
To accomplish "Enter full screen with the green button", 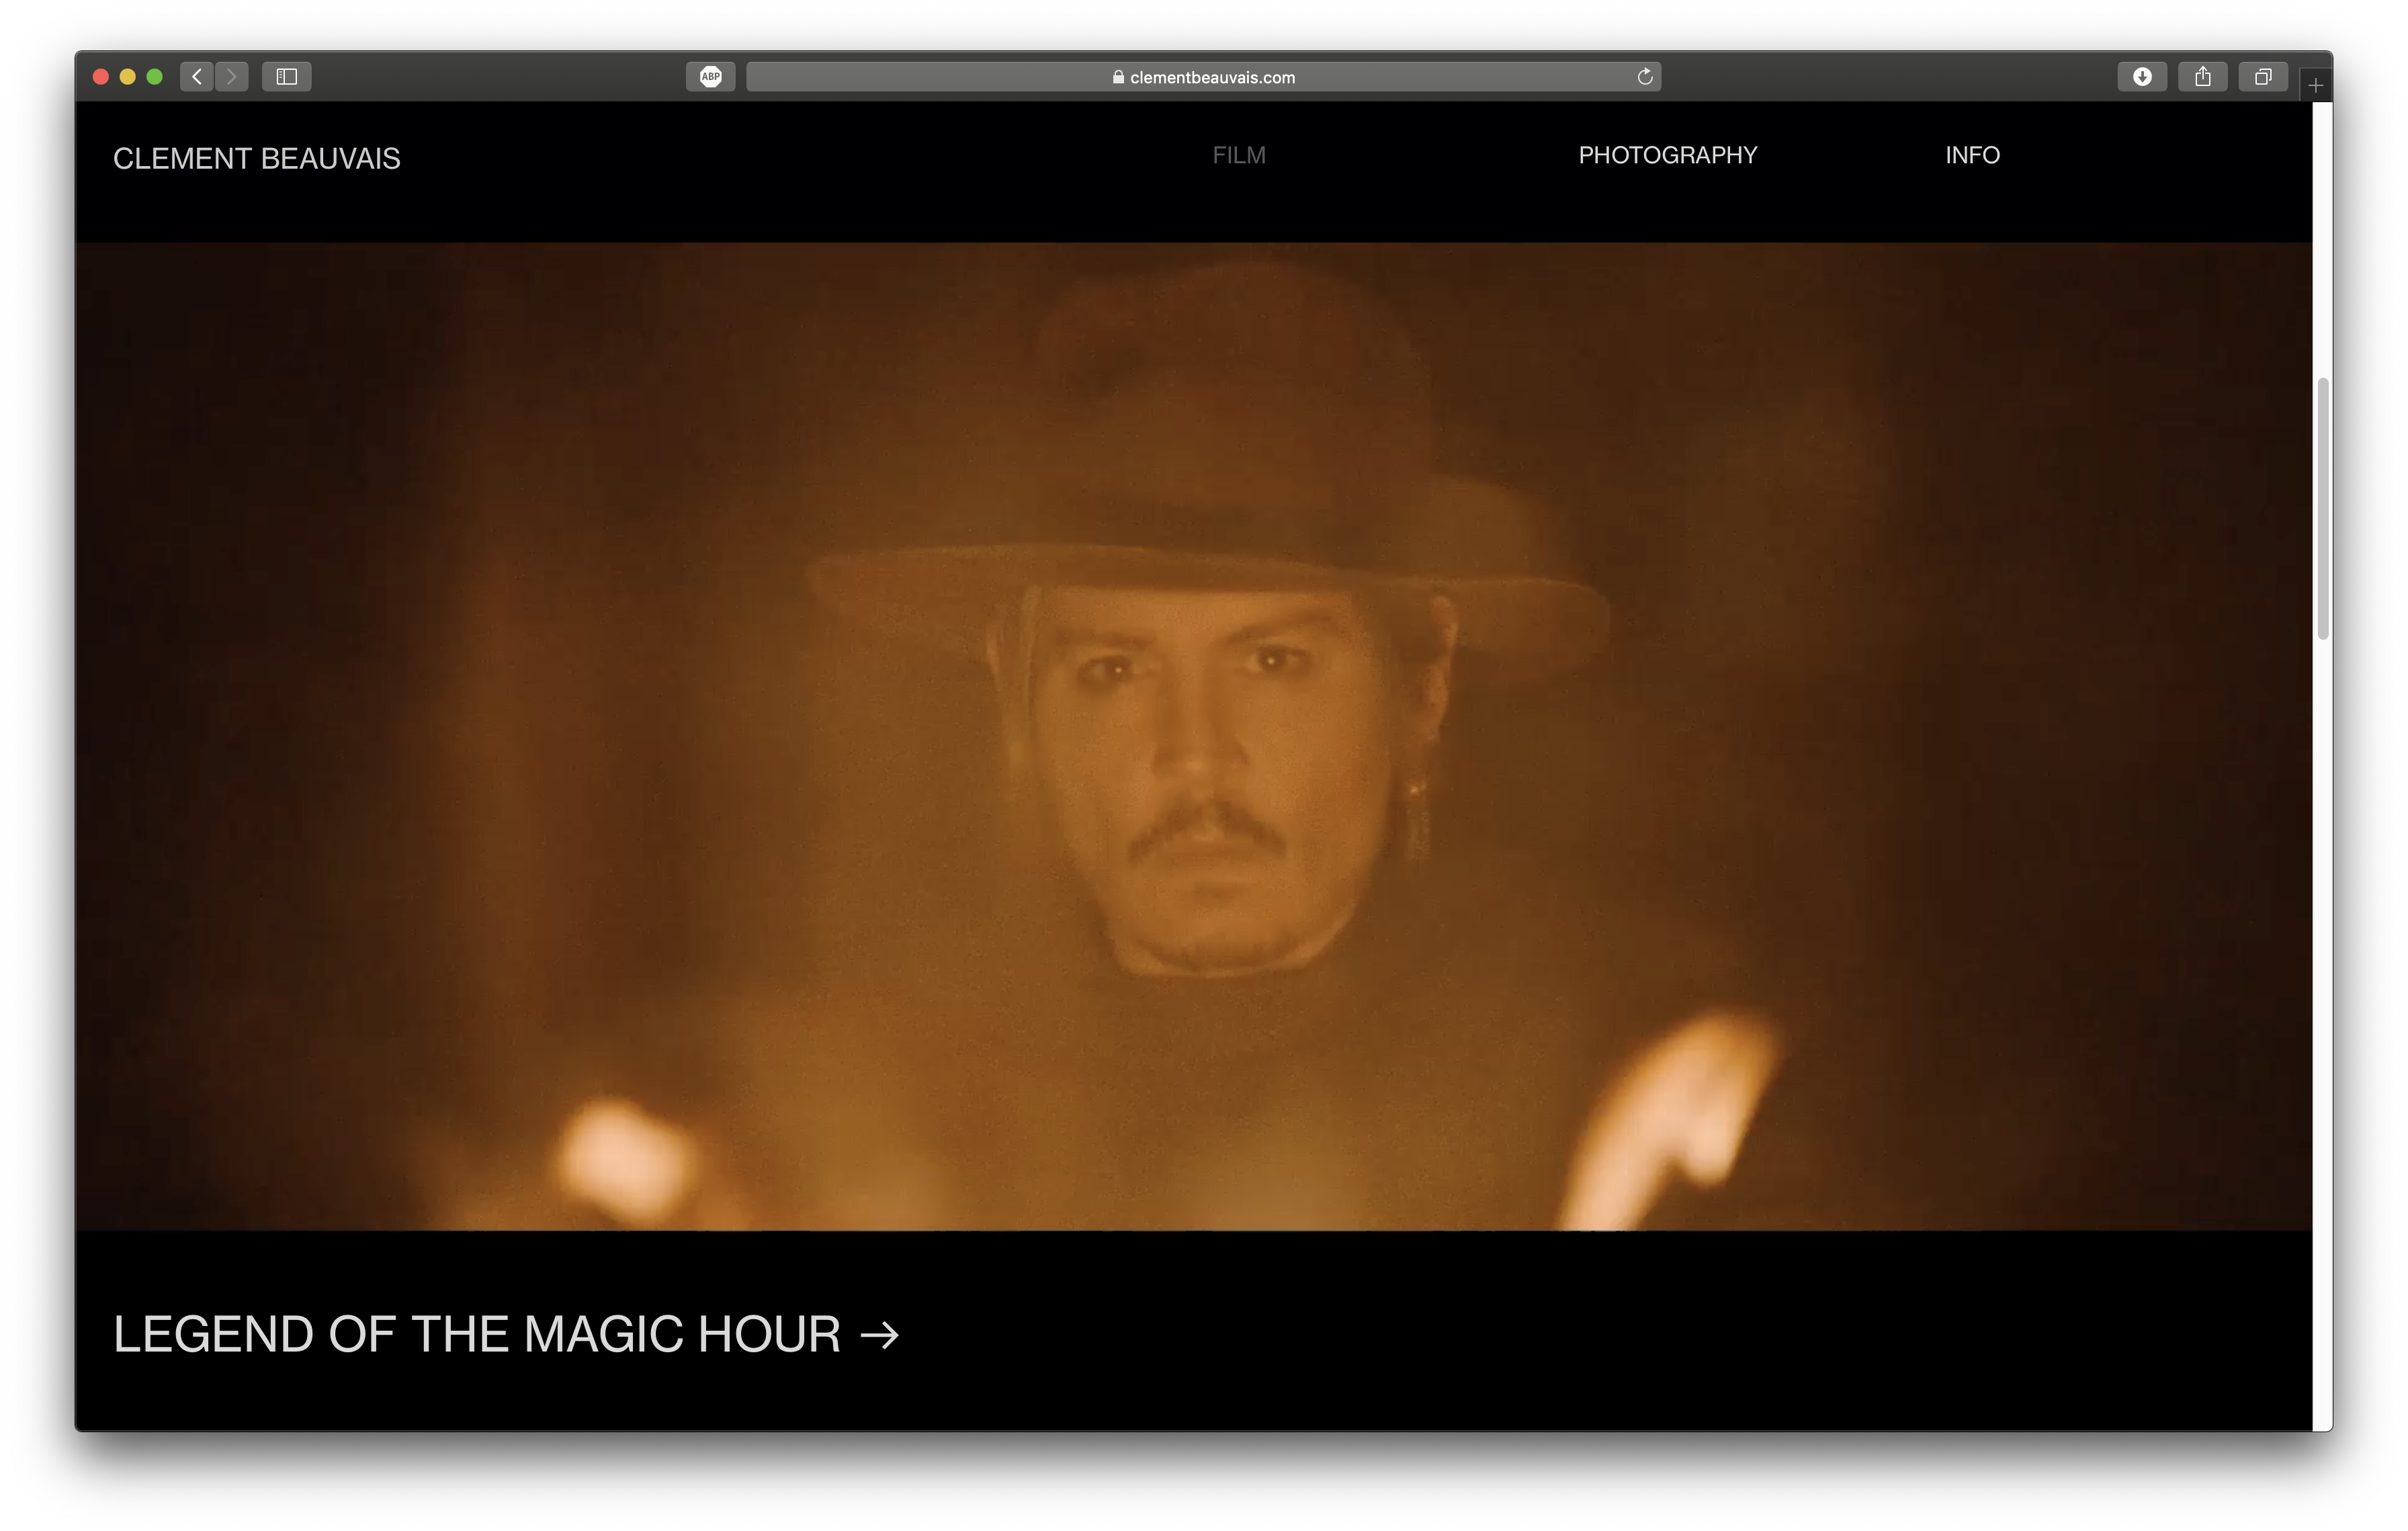I will (x=155, y=77).
